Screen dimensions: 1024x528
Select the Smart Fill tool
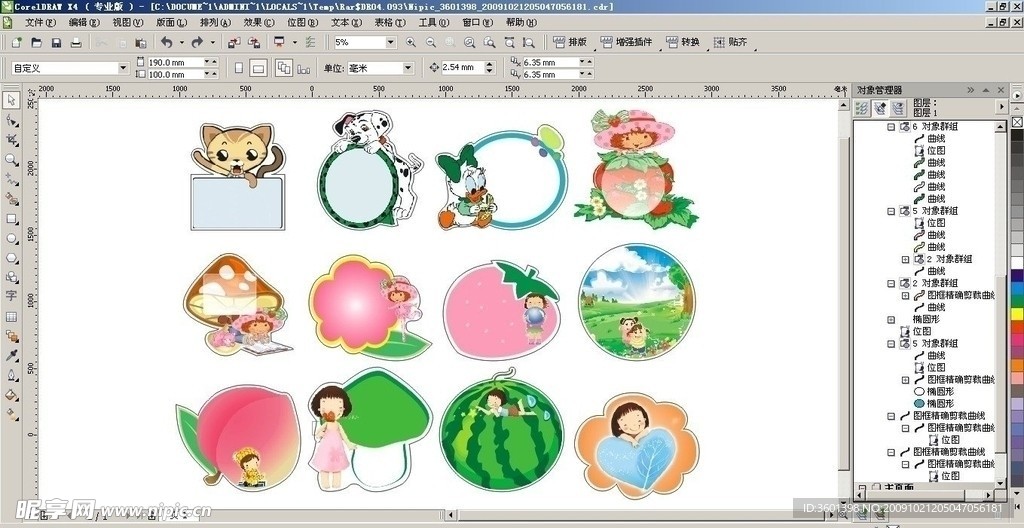(11, 199)
